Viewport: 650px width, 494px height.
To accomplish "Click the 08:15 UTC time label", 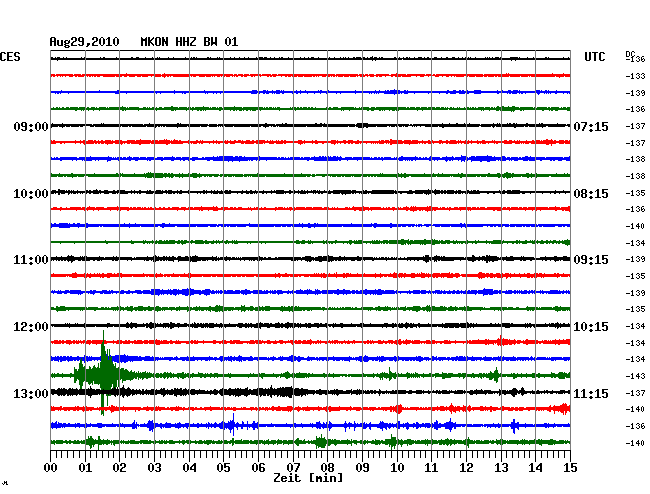I will [591, 194].
